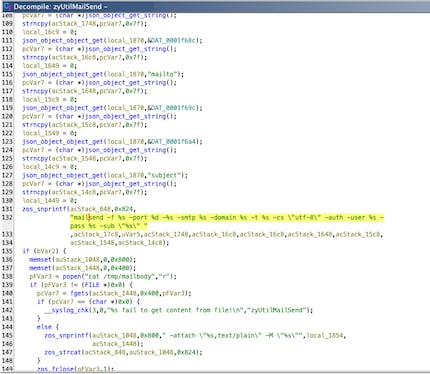Click &DAT_0001f6a4 reference on line 123
430x374 pixels.
point(173,141)
